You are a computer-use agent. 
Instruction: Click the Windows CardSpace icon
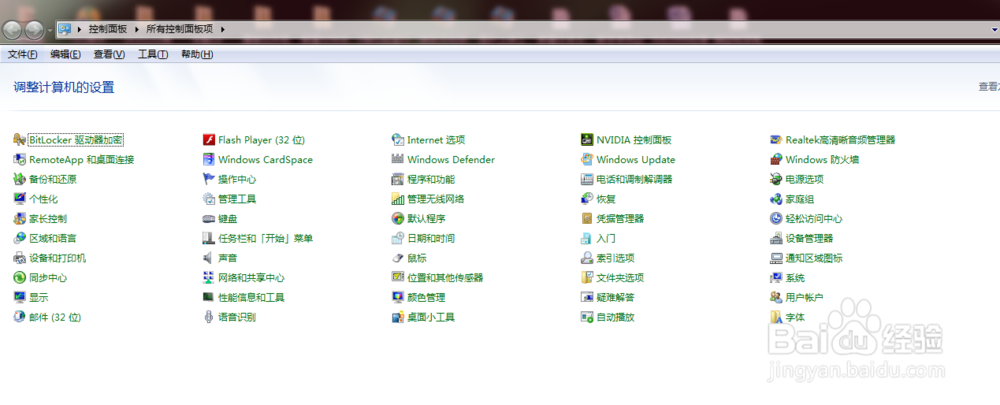pos(208,159)
